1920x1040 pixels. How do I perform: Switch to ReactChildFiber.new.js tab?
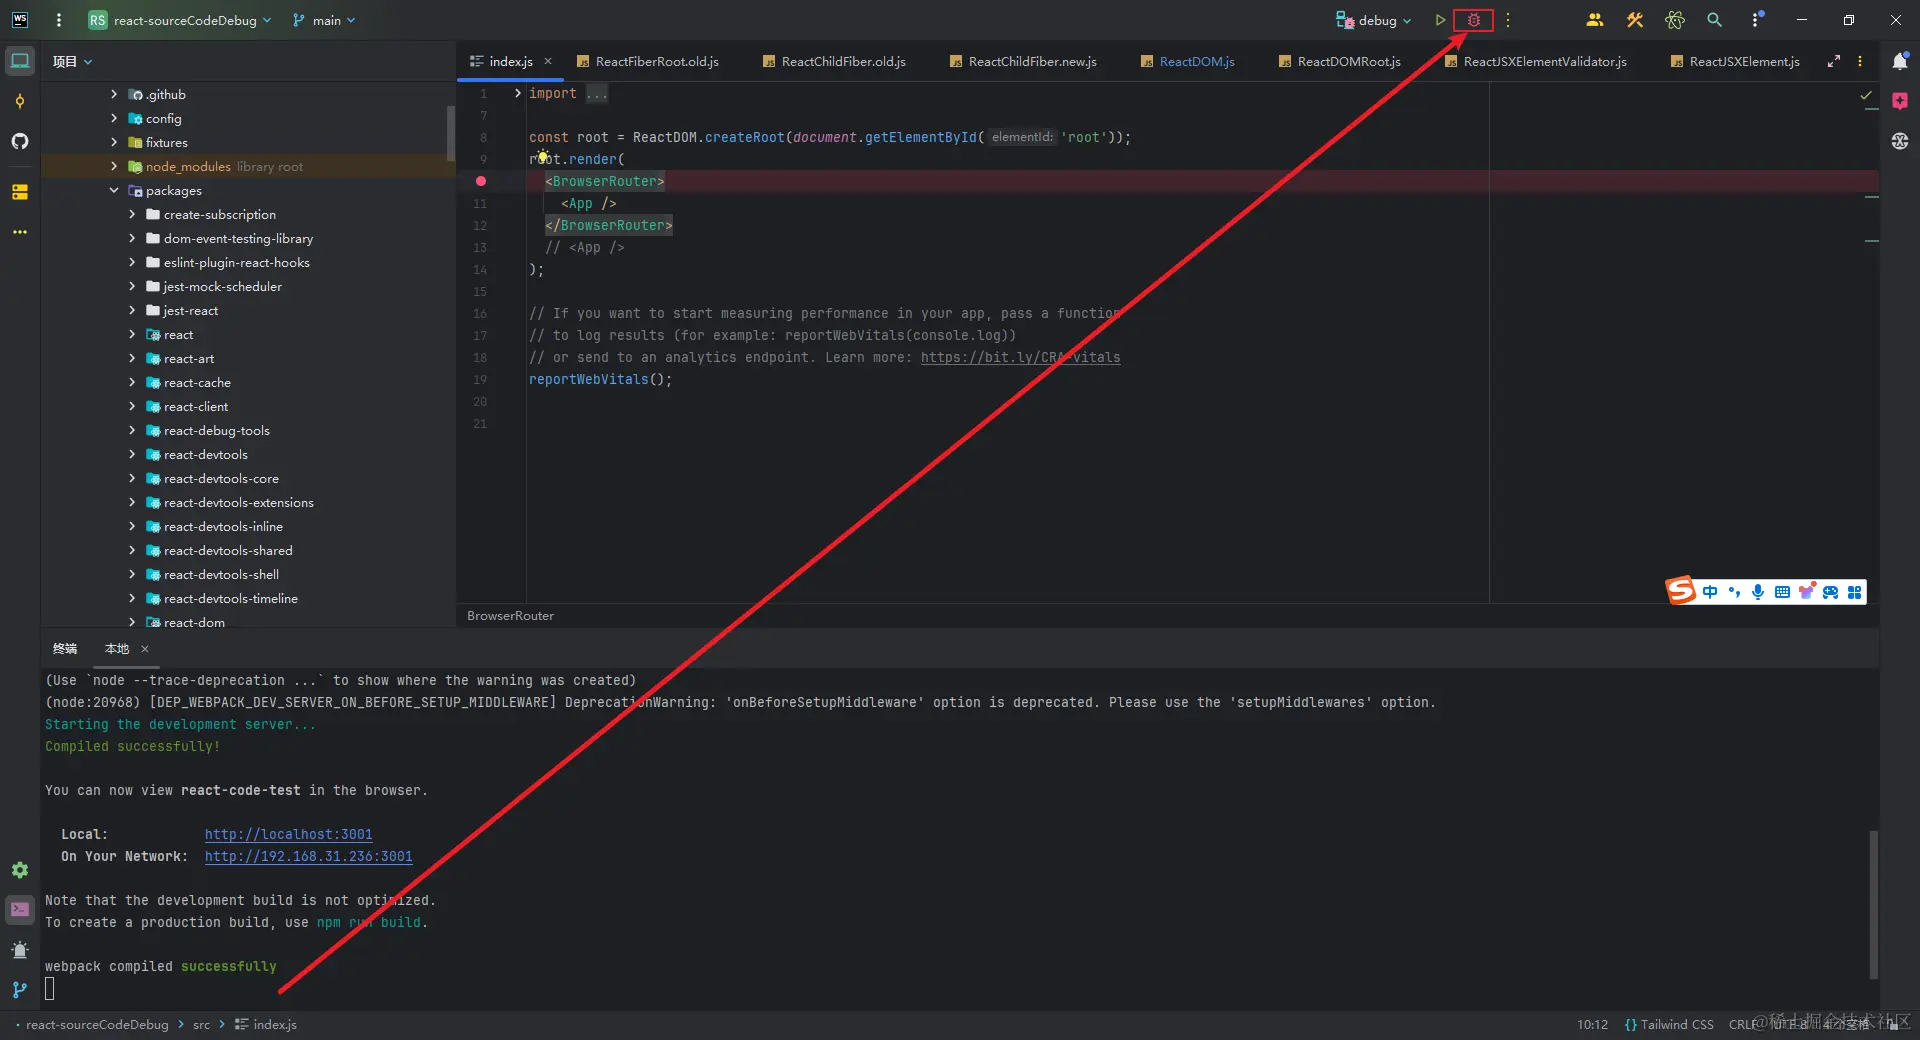point(1023,61)
